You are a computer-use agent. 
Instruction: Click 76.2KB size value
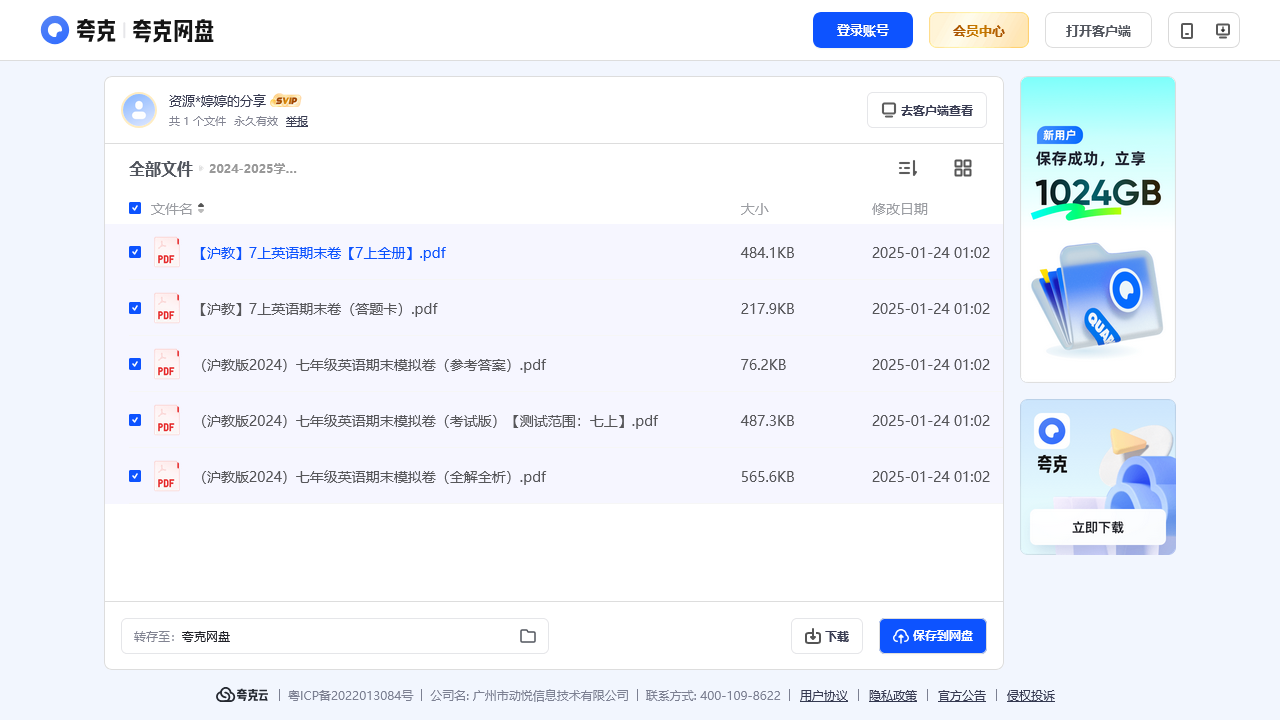[763, 365]
